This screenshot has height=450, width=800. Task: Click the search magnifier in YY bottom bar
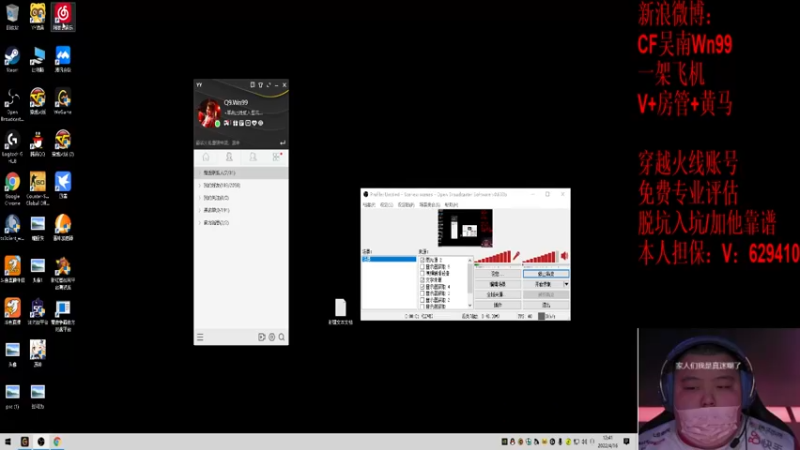[x=282, y=337]
